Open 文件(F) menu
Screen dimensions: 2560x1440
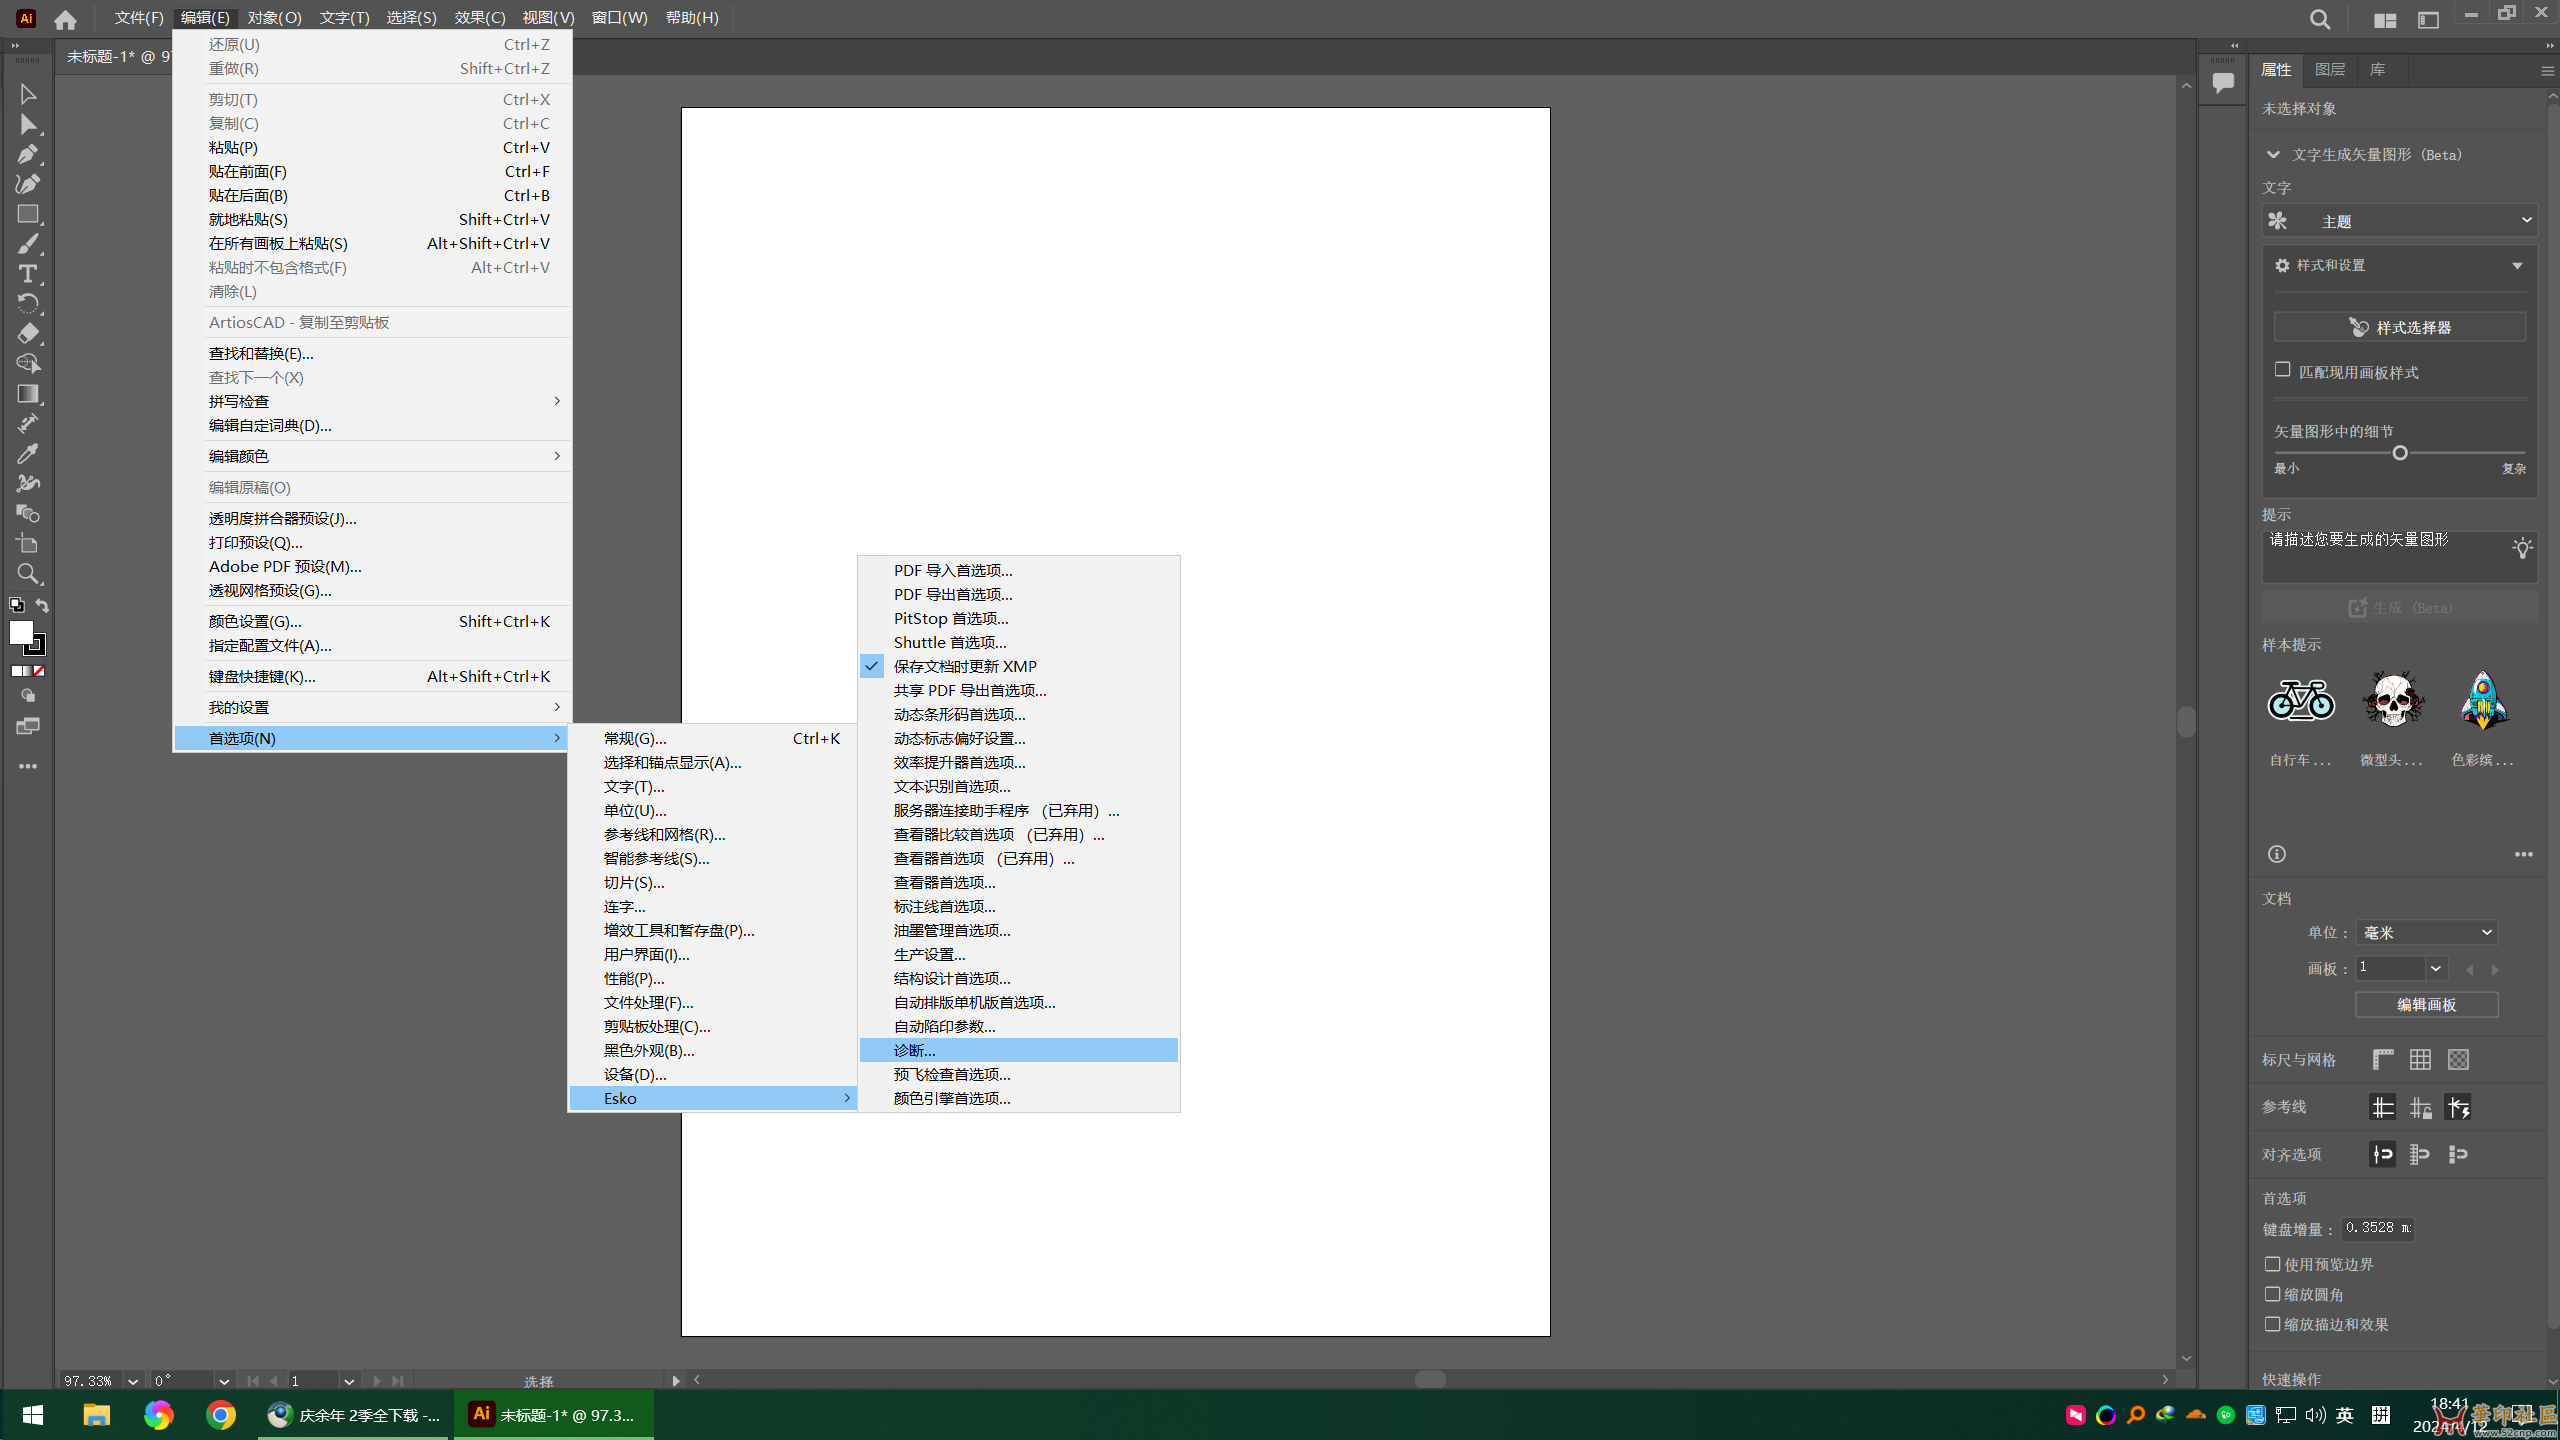pyautogui.click(x=139, y=18)
